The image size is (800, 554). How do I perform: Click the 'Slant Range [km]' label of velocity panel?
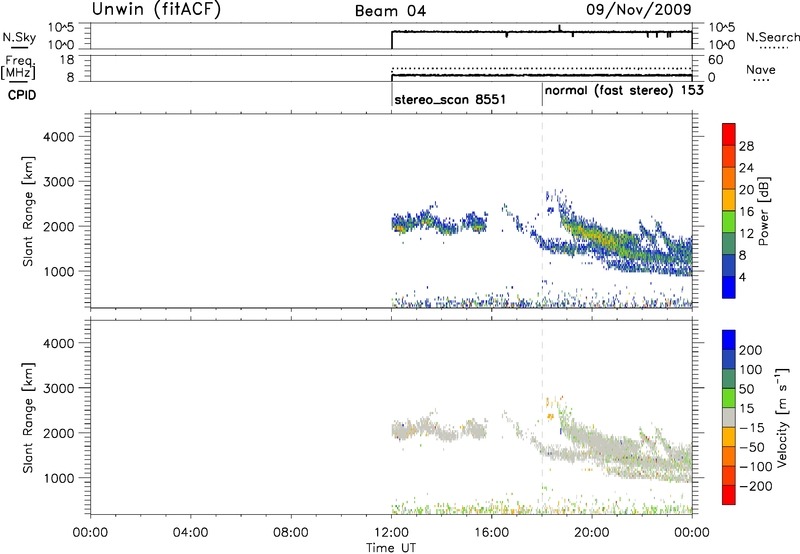tap(28, 418)
